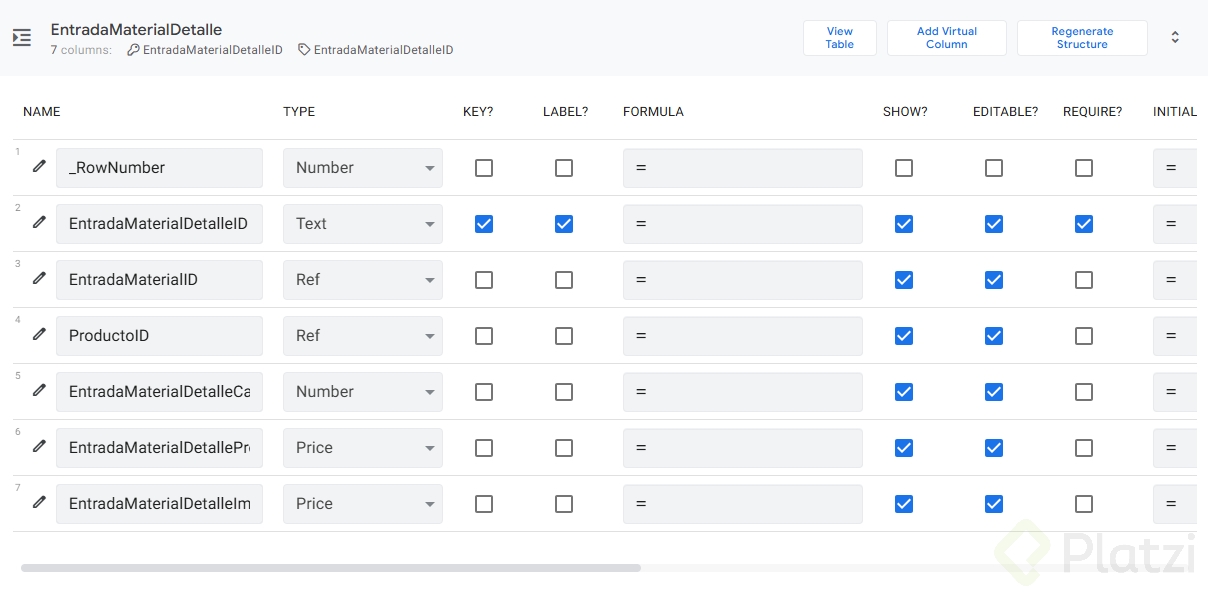
Task: Expand or collapse table with chevron icon
Action: (x=1175, y=38)
